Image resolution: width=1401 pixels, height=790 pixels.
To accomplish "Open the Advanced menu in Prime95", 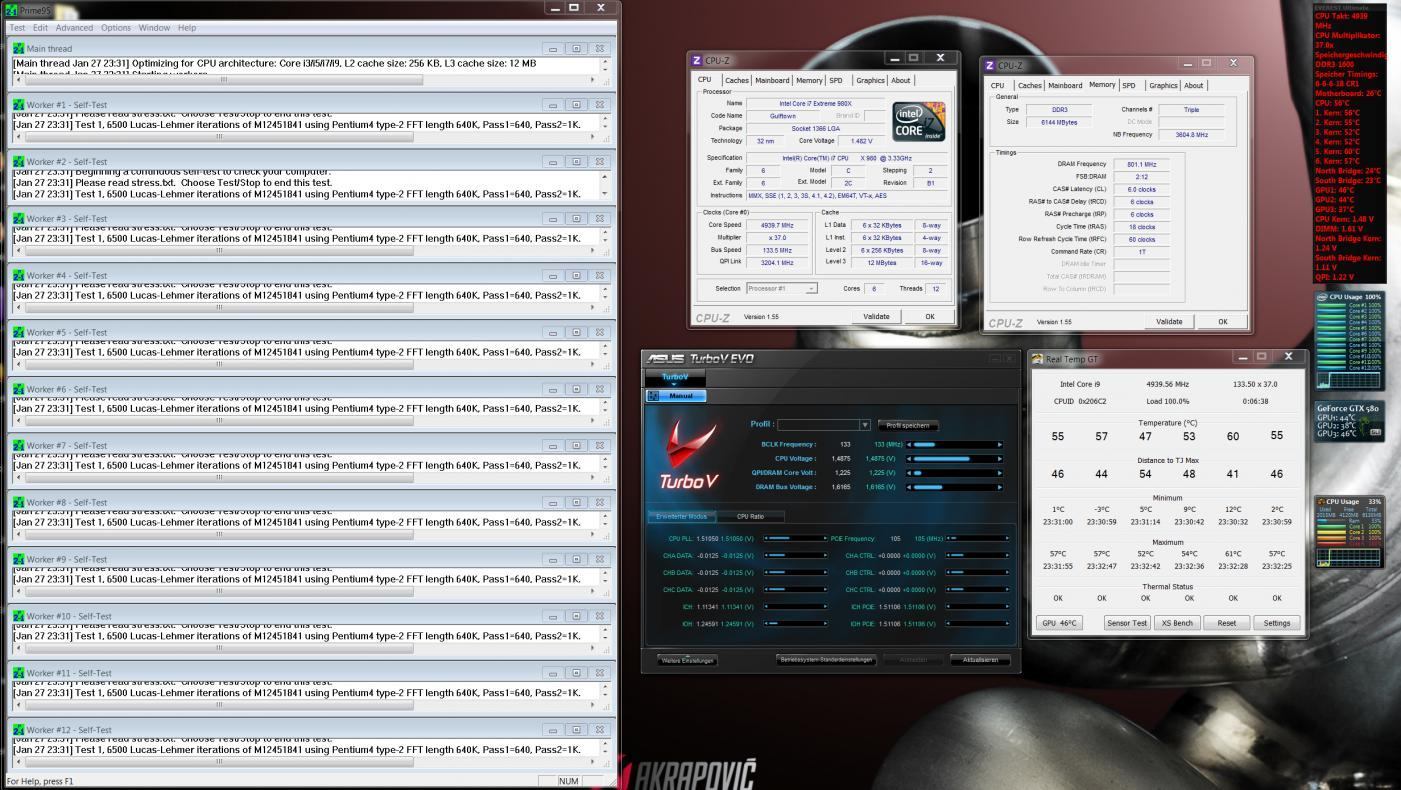I will click(x=74, y=27).
